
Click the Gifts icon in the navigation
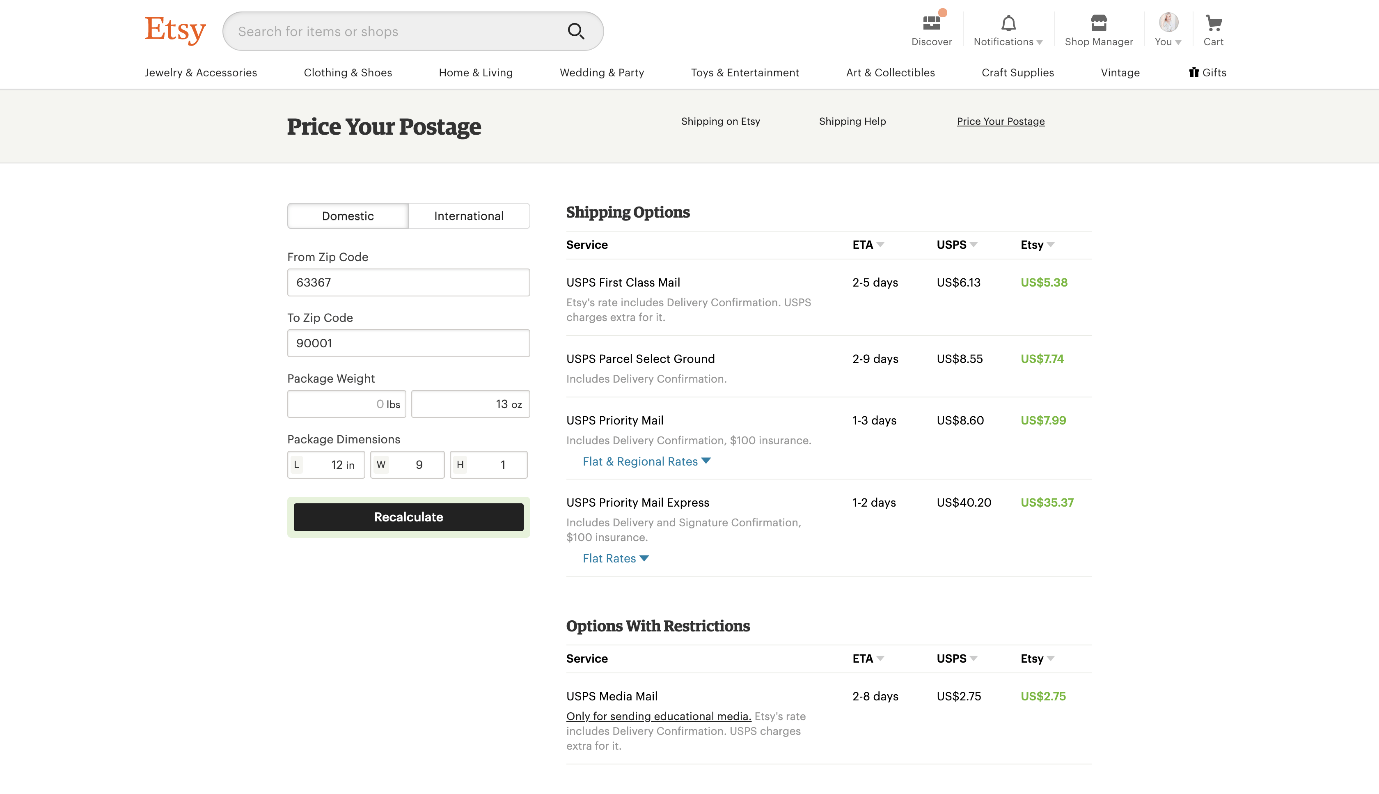[x=1192, y=72]
